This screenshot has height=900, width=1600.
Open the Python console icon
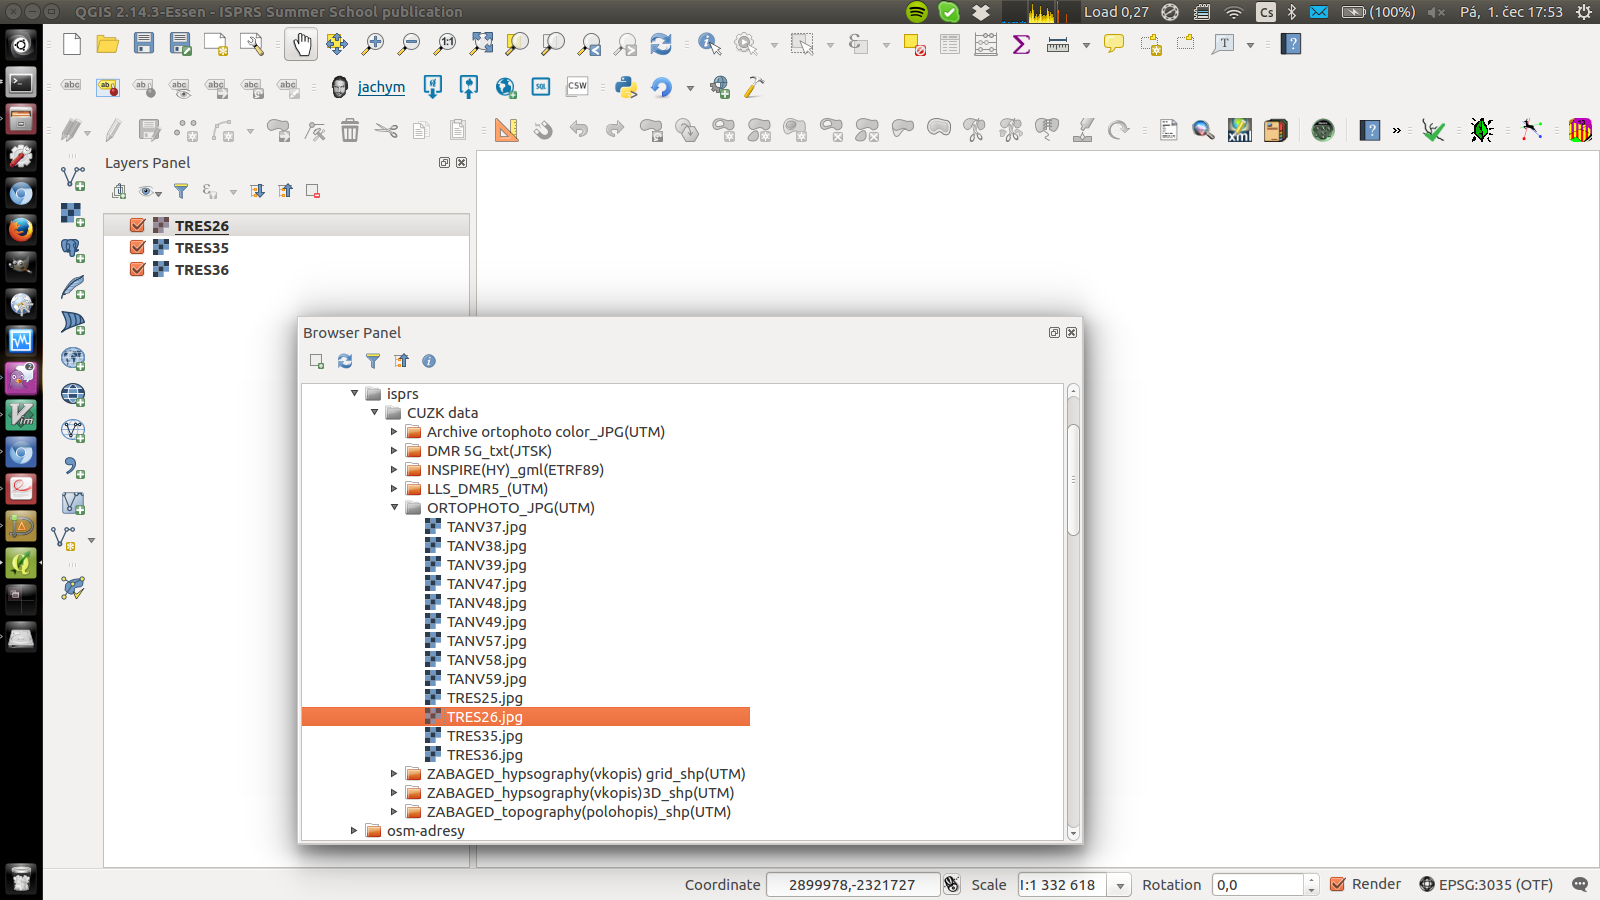point(627,87)
